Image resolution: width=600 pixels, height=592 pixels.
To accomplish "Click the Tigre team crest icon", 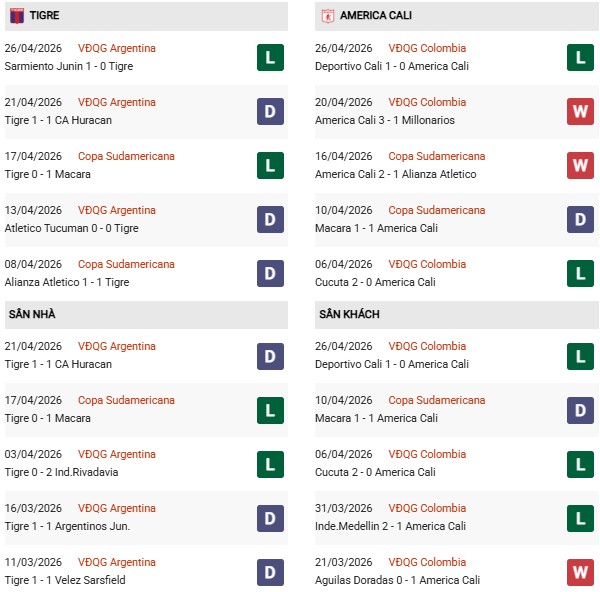I will tap(16, 16).
